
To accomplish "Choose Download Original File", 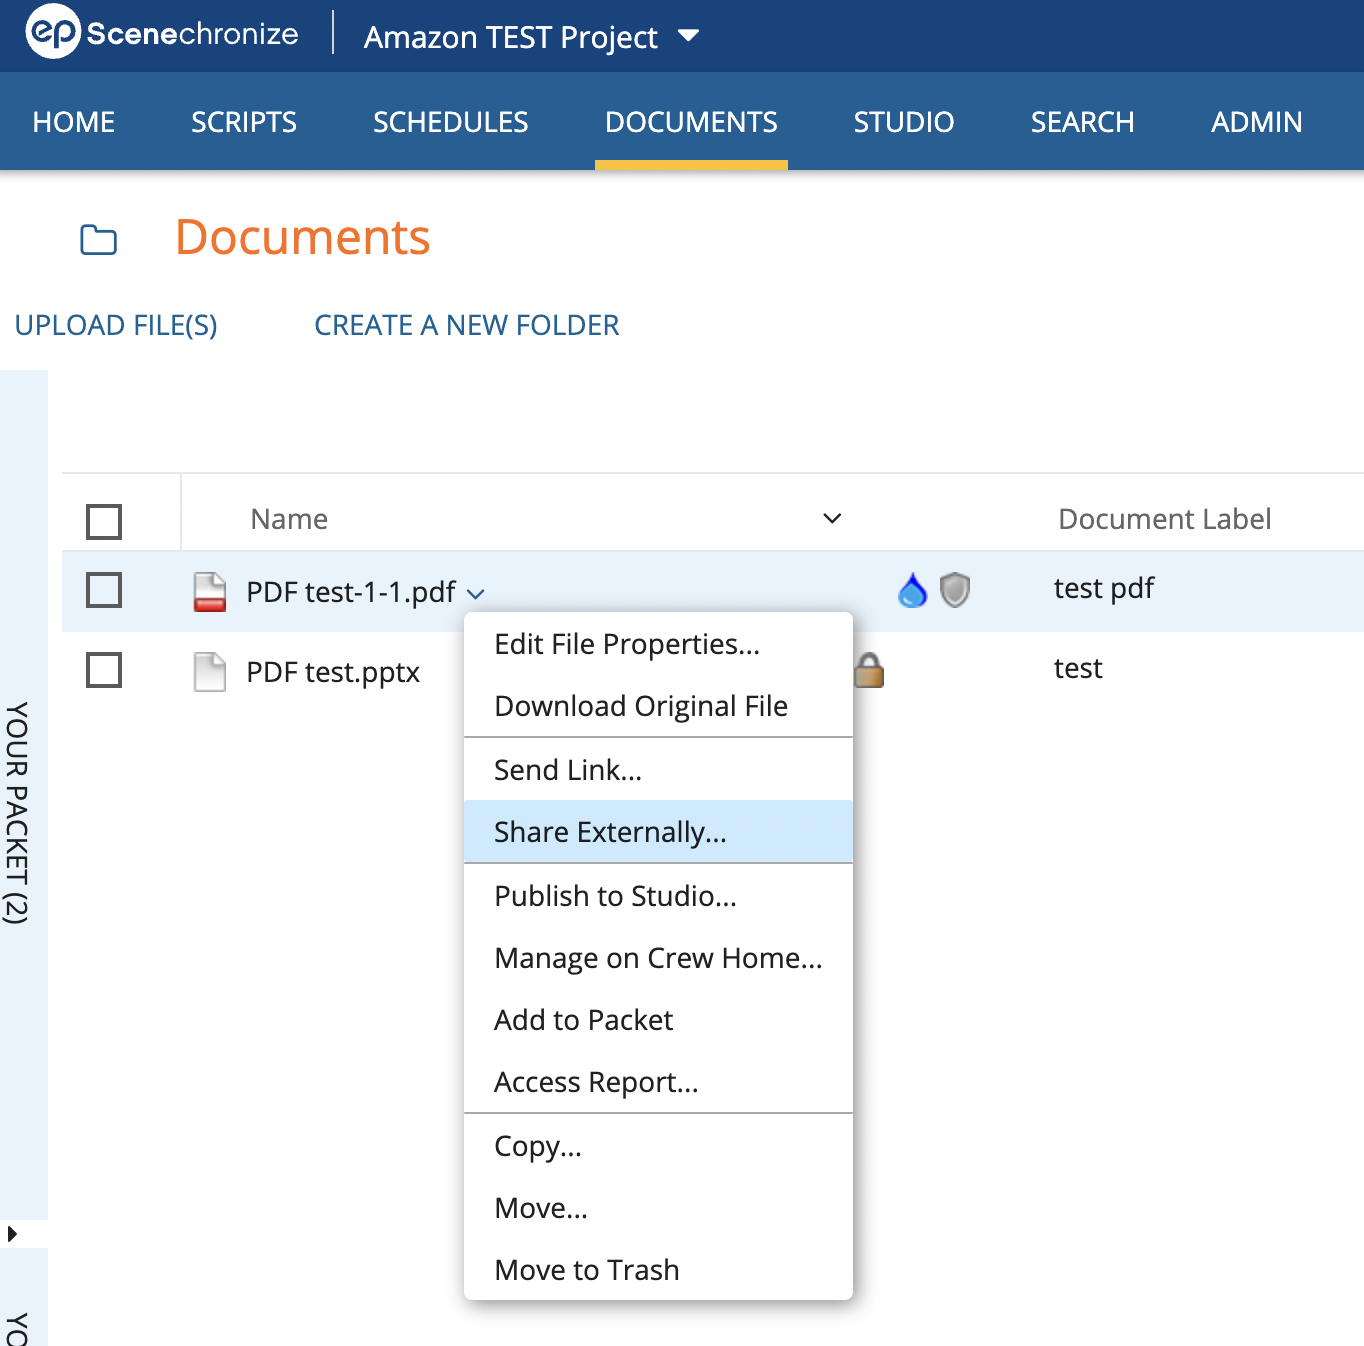I will tap(658, 706).
